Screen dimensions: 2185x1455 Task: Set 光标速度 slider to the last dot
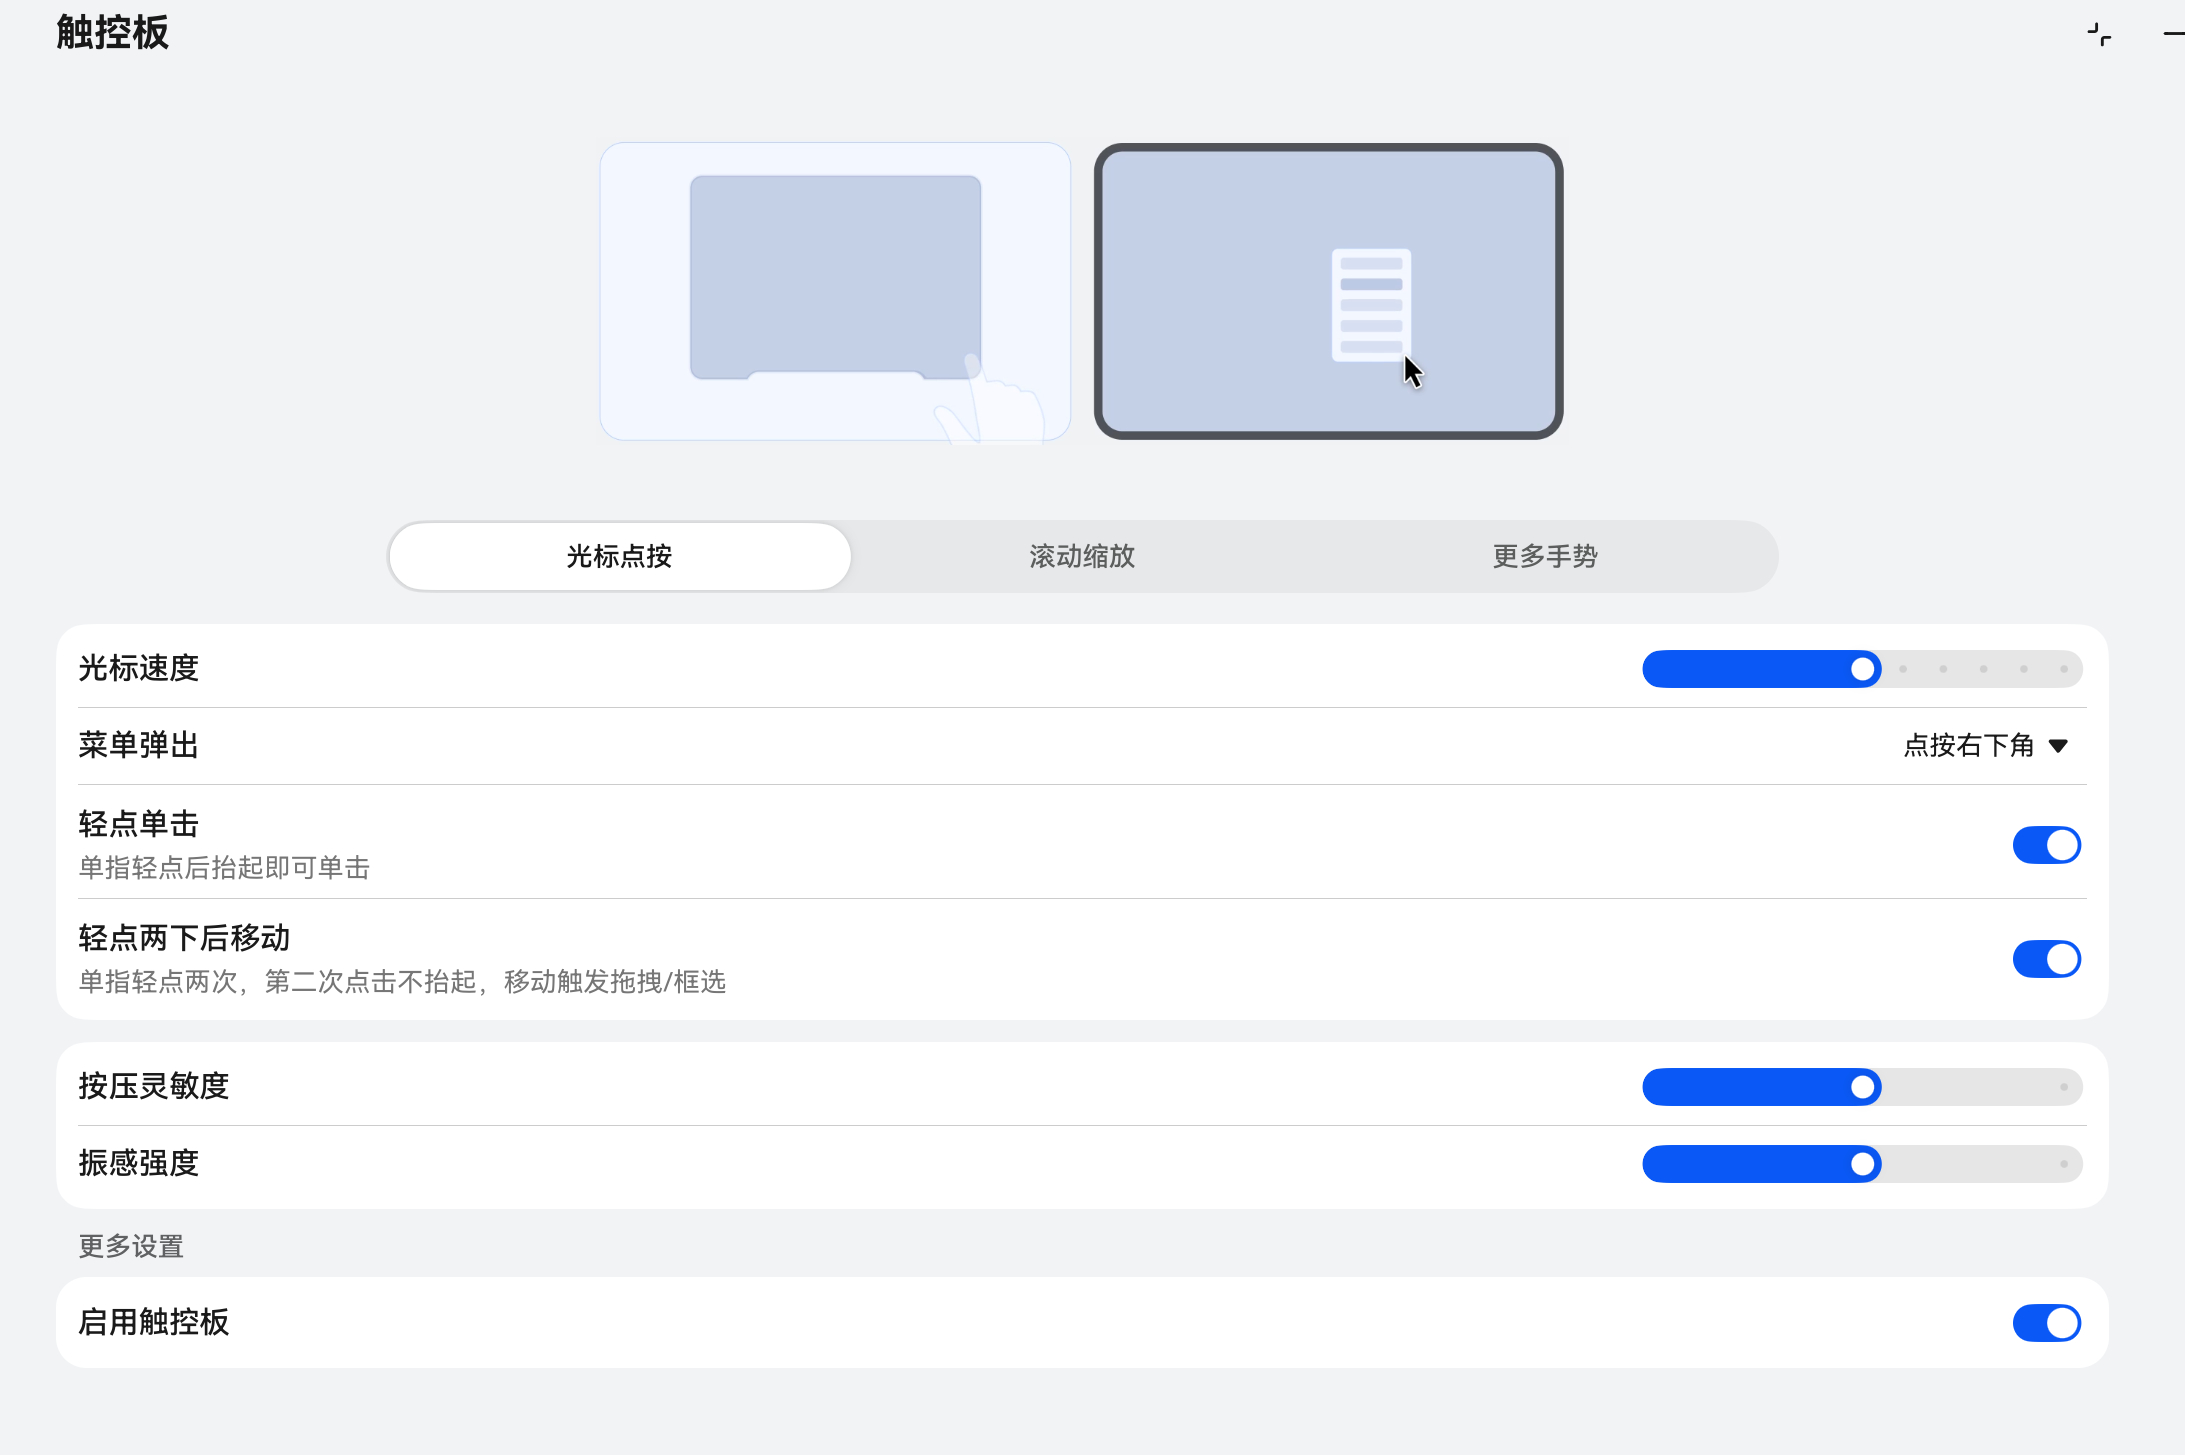pos(2063,669)
